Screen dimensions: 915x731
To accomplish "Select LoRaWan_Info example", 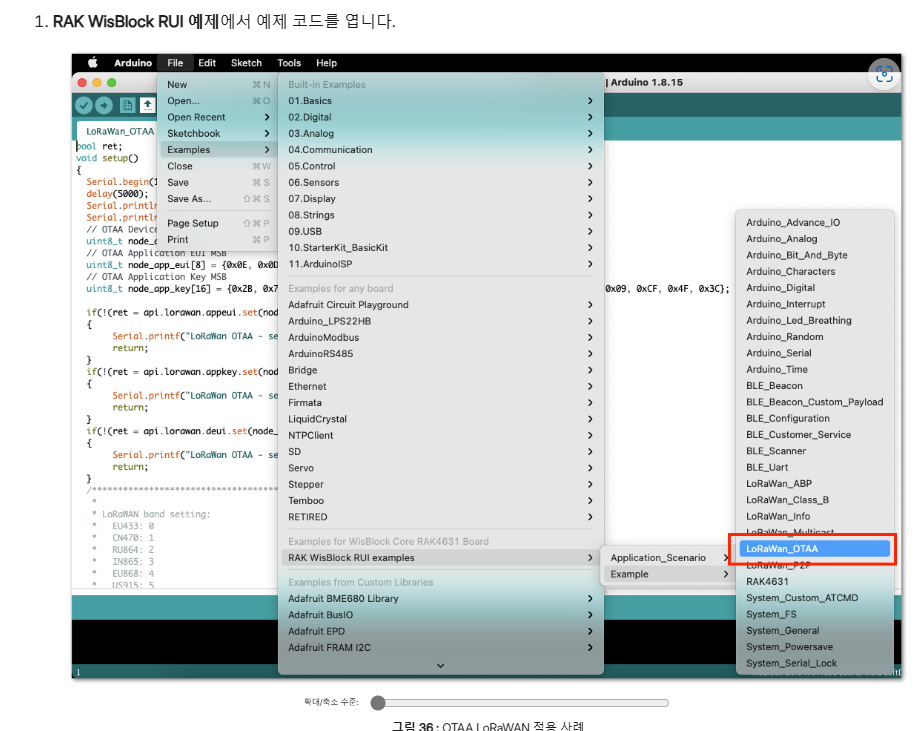I will tap(815, 517).
